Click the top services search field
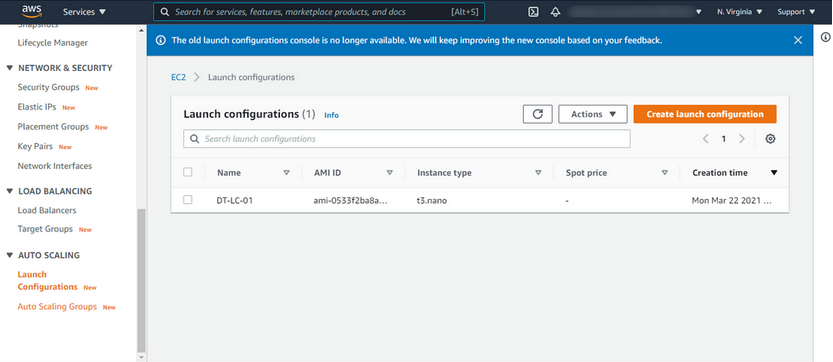The width and height of the screenshot is (833, 362). pyautogui.click(x=319, y=12)
